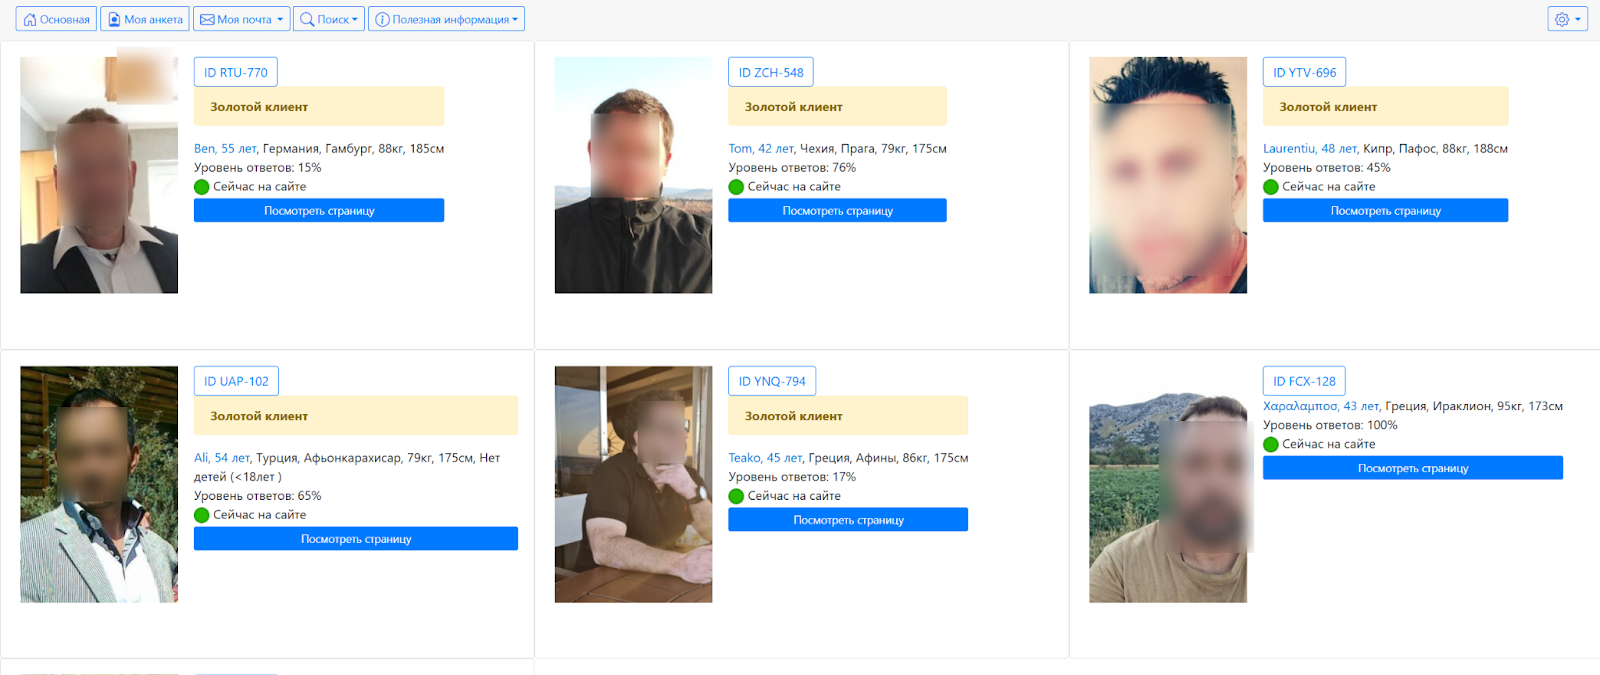The width and height of the screenshot is (1600, 675).
Task: Expand the Моя почта dropdown menu
Action: (241, 19)
